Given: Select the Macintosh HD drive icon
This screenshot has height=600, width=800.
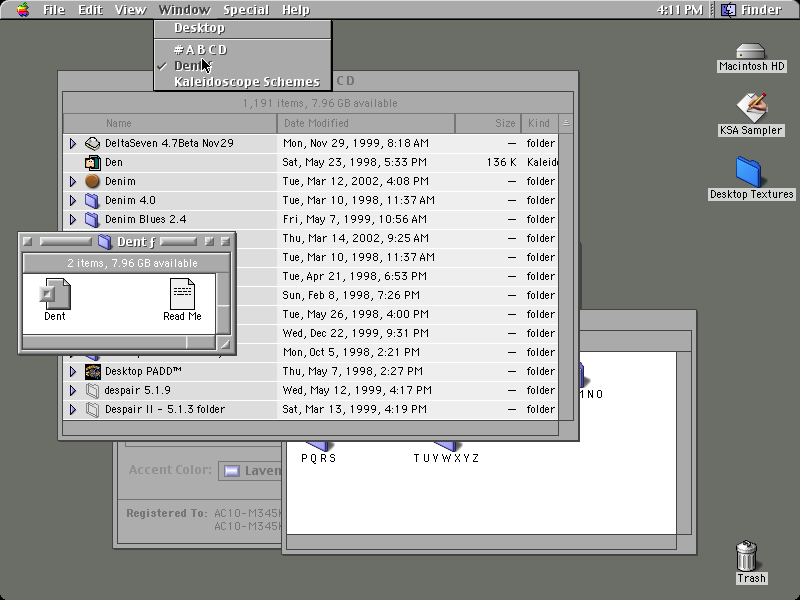Looking at the screenshot, I should (x=751, y=52).
